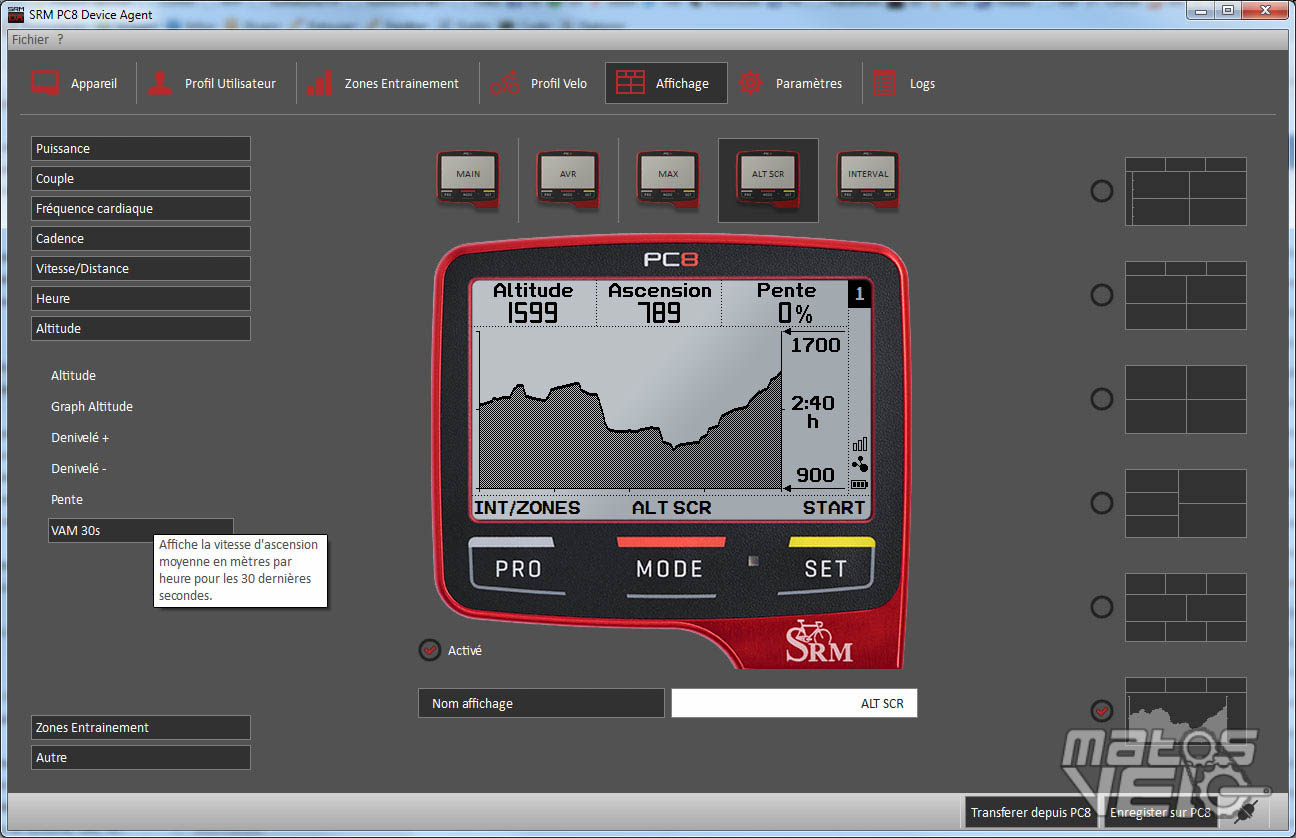Image resolution: width=1296 pixels, height=838 pixels.
Task: Expand the Cadence category
Action: click(x=141, y=239)
